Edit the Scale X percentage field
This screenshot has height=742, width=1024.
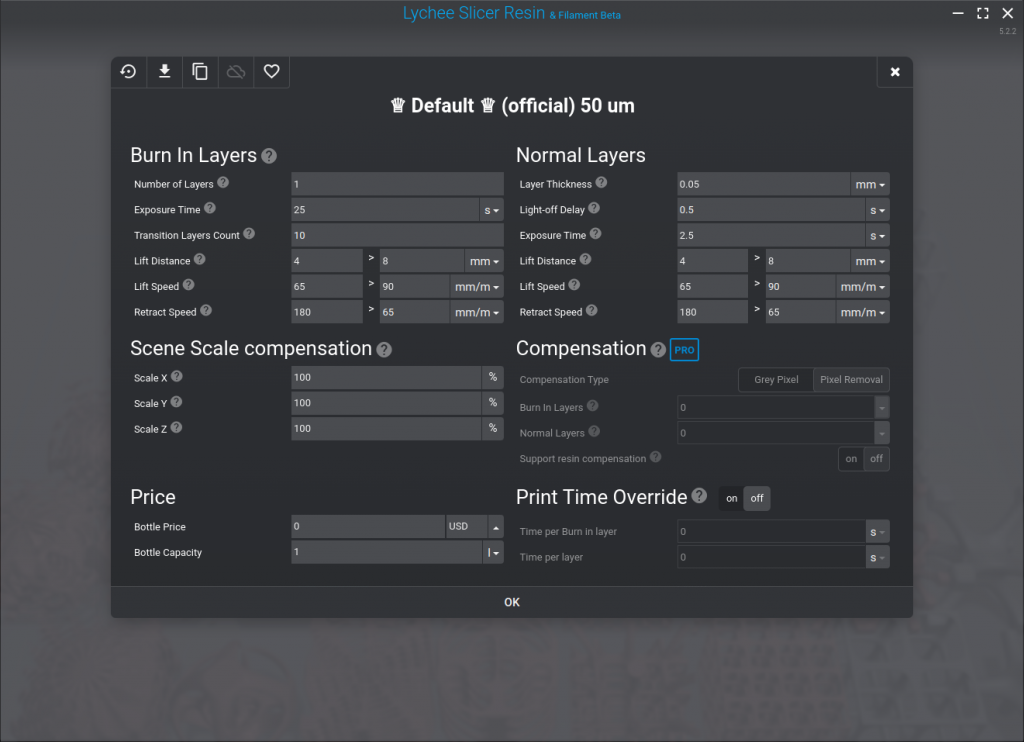pyautogui.click(x=387, y=378)
